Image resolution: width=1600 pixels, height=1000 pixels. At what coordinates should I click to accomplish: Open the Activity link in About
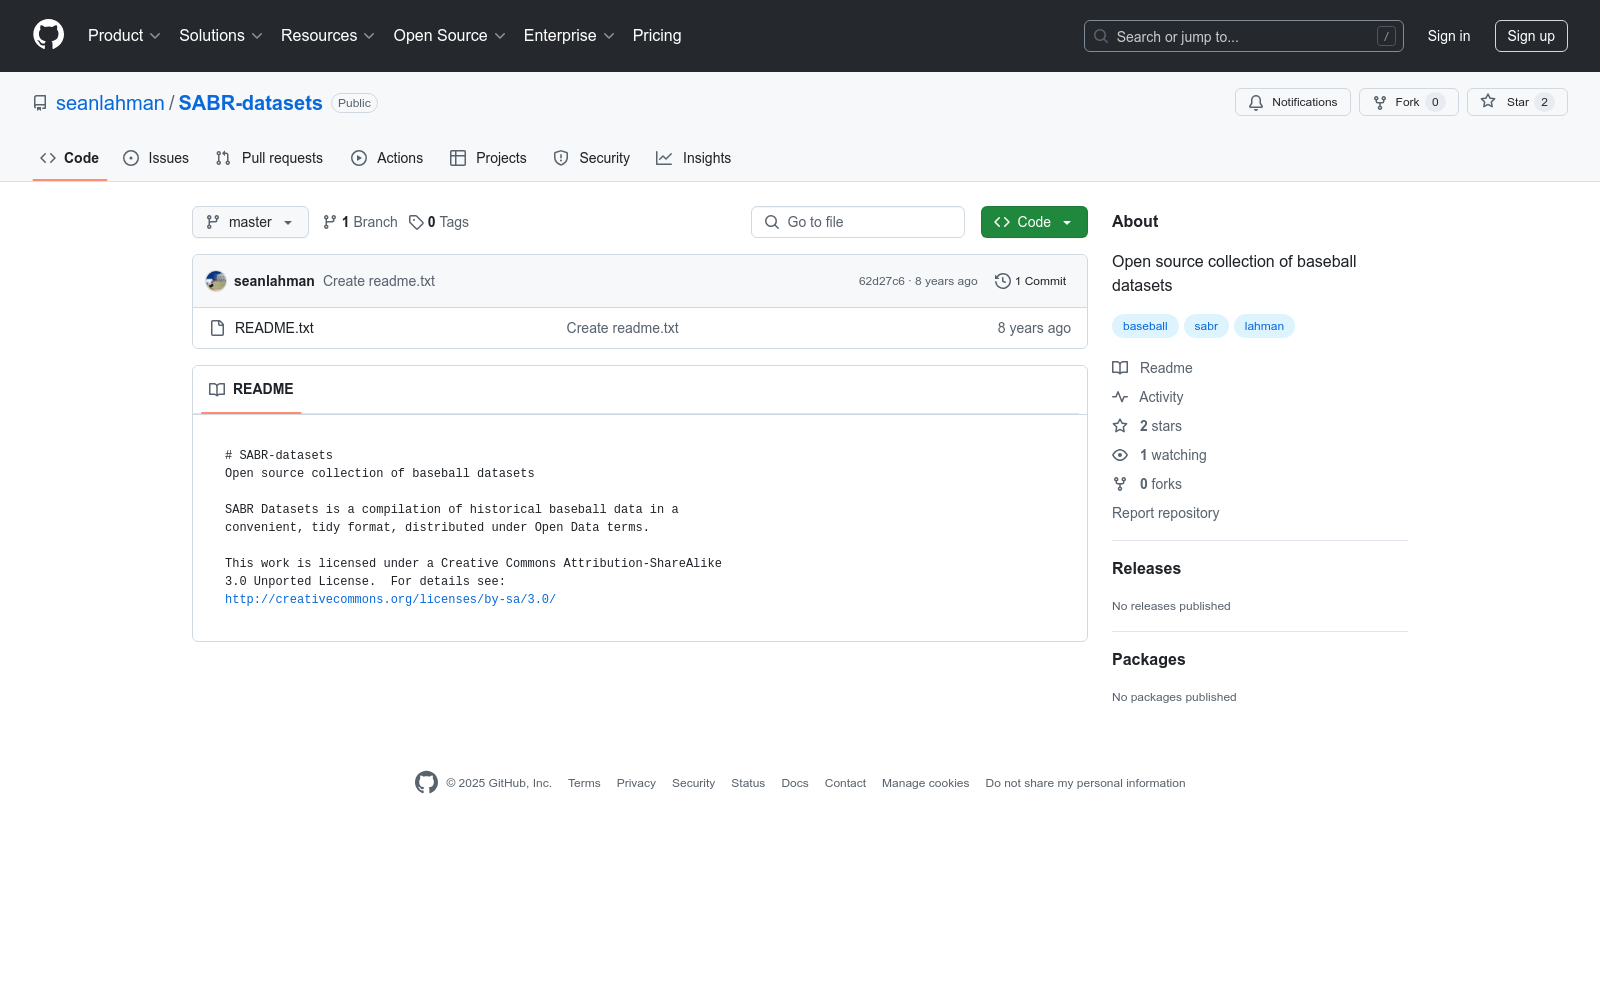(1148, 397)
